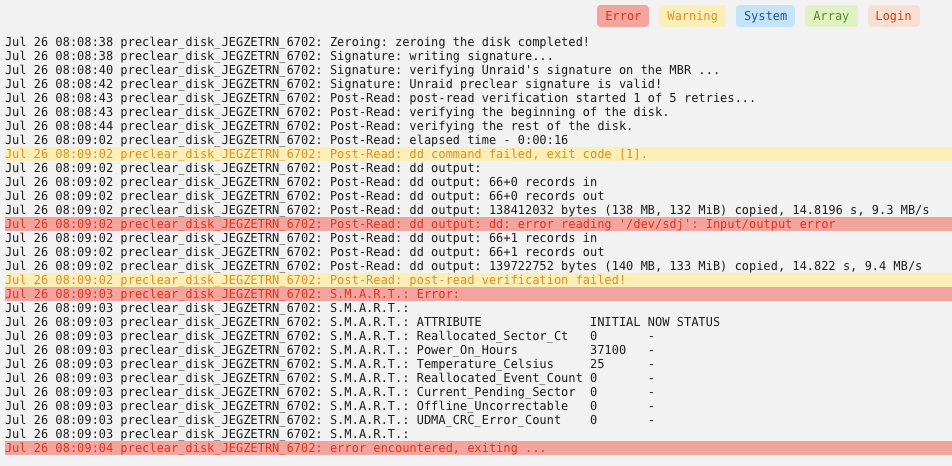Screen dimensions: 952x466
Task: Select the '66+1 records out' log line
Action: pyautogui.click(x=305, y=252)
